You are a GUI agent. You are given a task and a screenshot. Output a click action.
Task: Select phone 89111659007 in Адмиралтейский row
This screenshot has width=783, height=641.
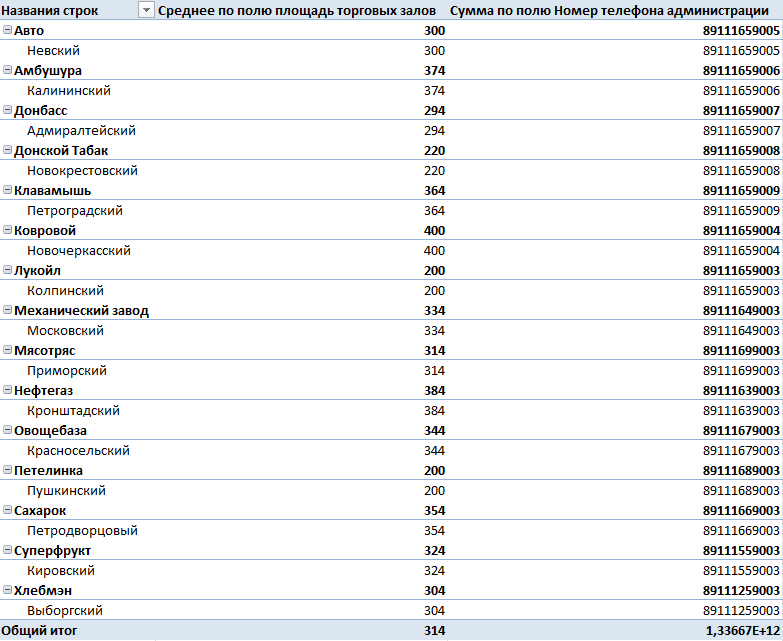(x=742, y=130)
